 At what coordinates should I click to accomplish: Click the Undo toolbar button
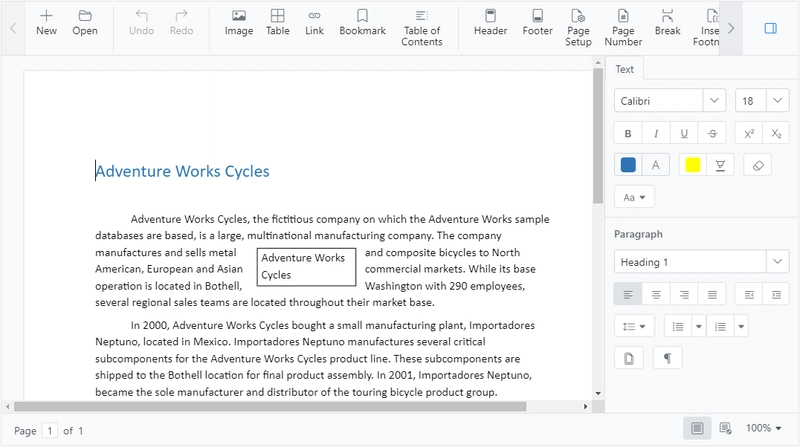(141, 23)
